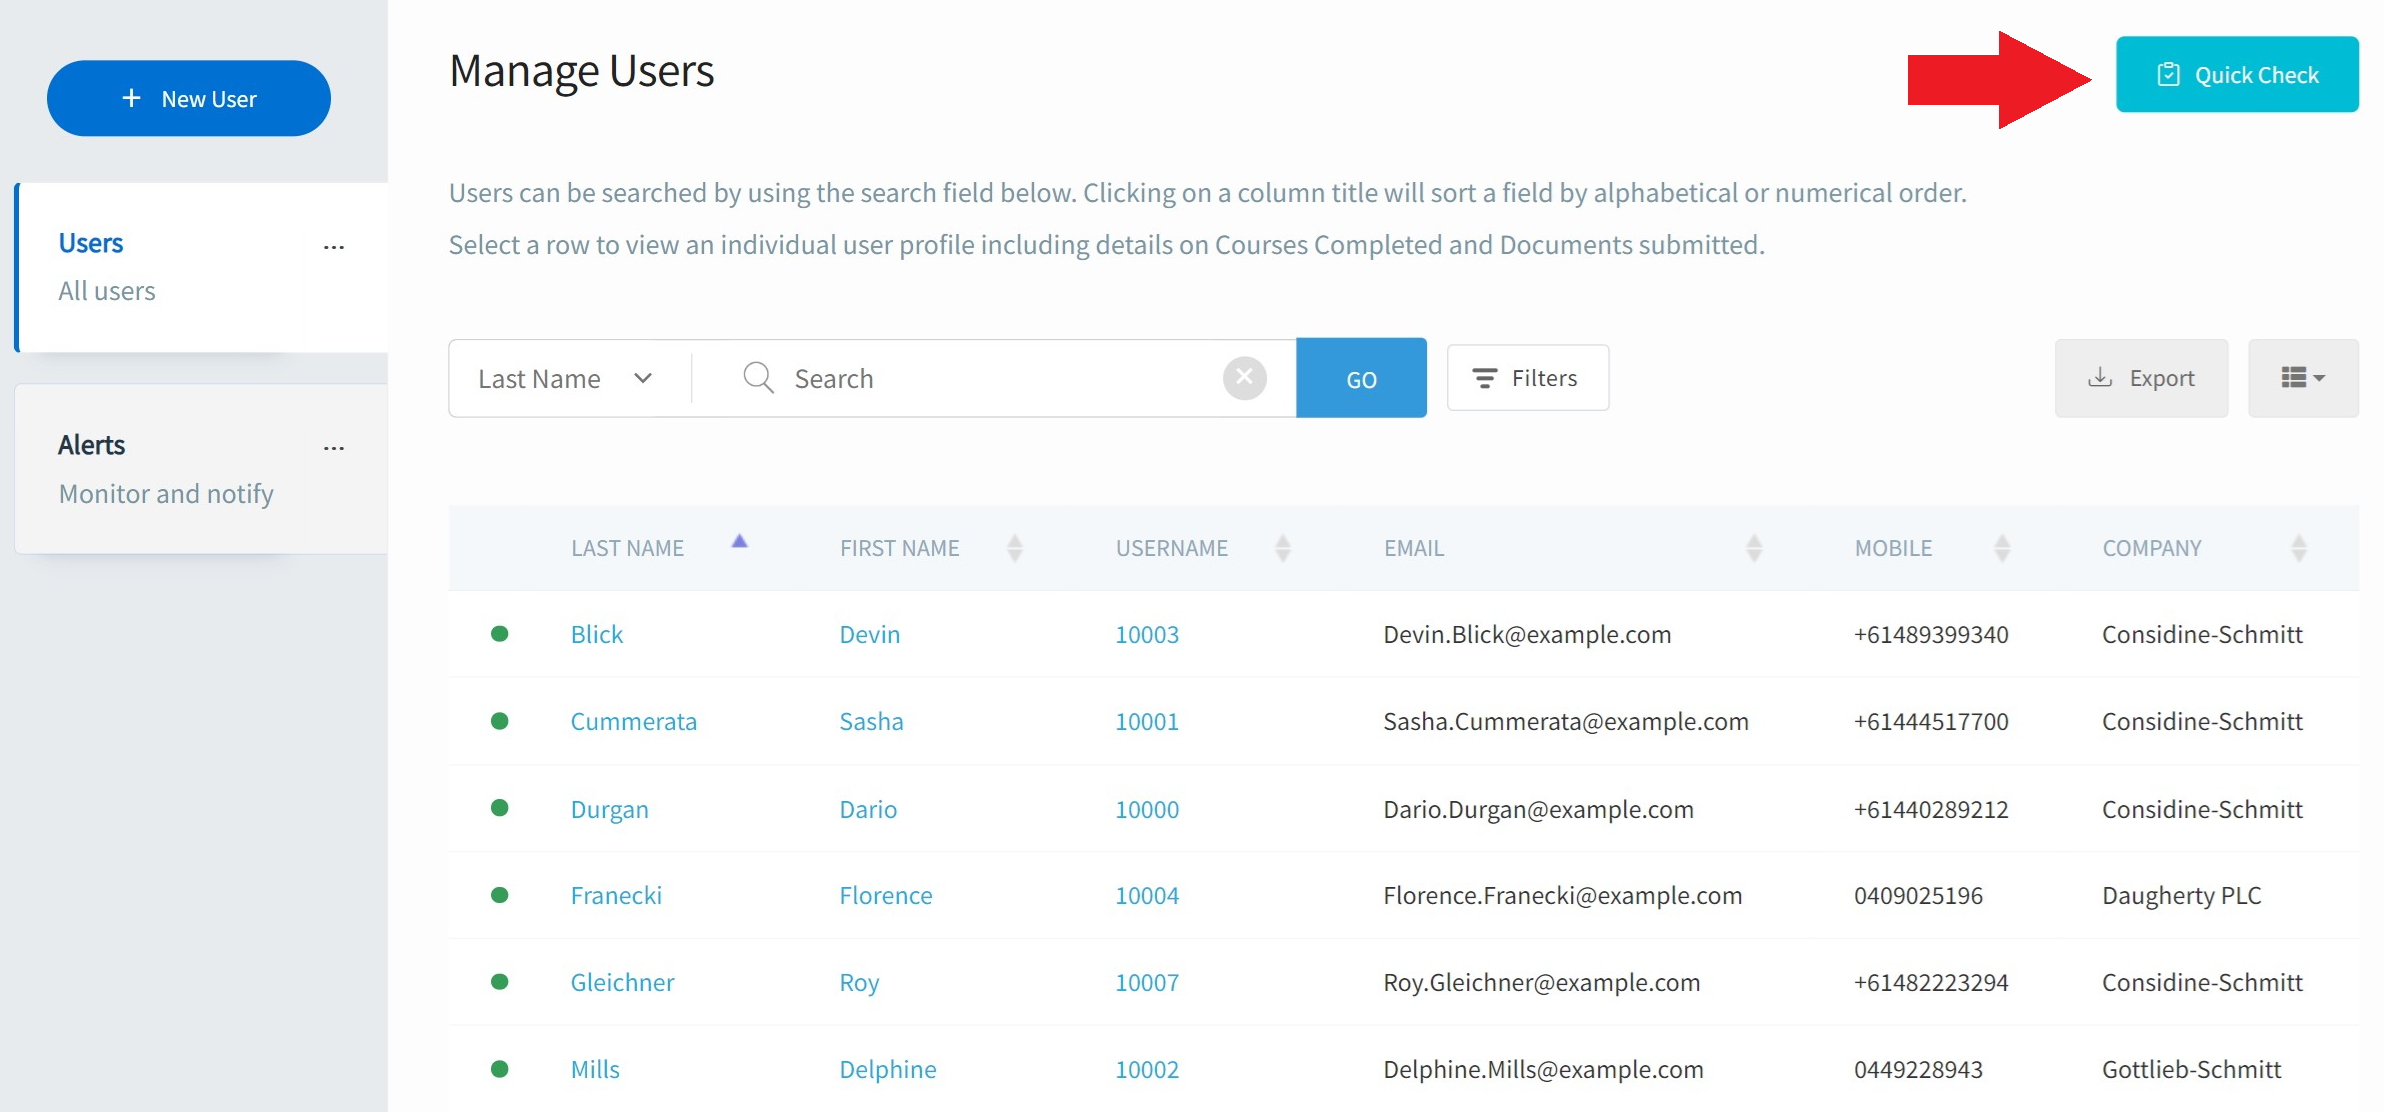
Task: Open last name Durgan link
Action: tap(610, 810)
